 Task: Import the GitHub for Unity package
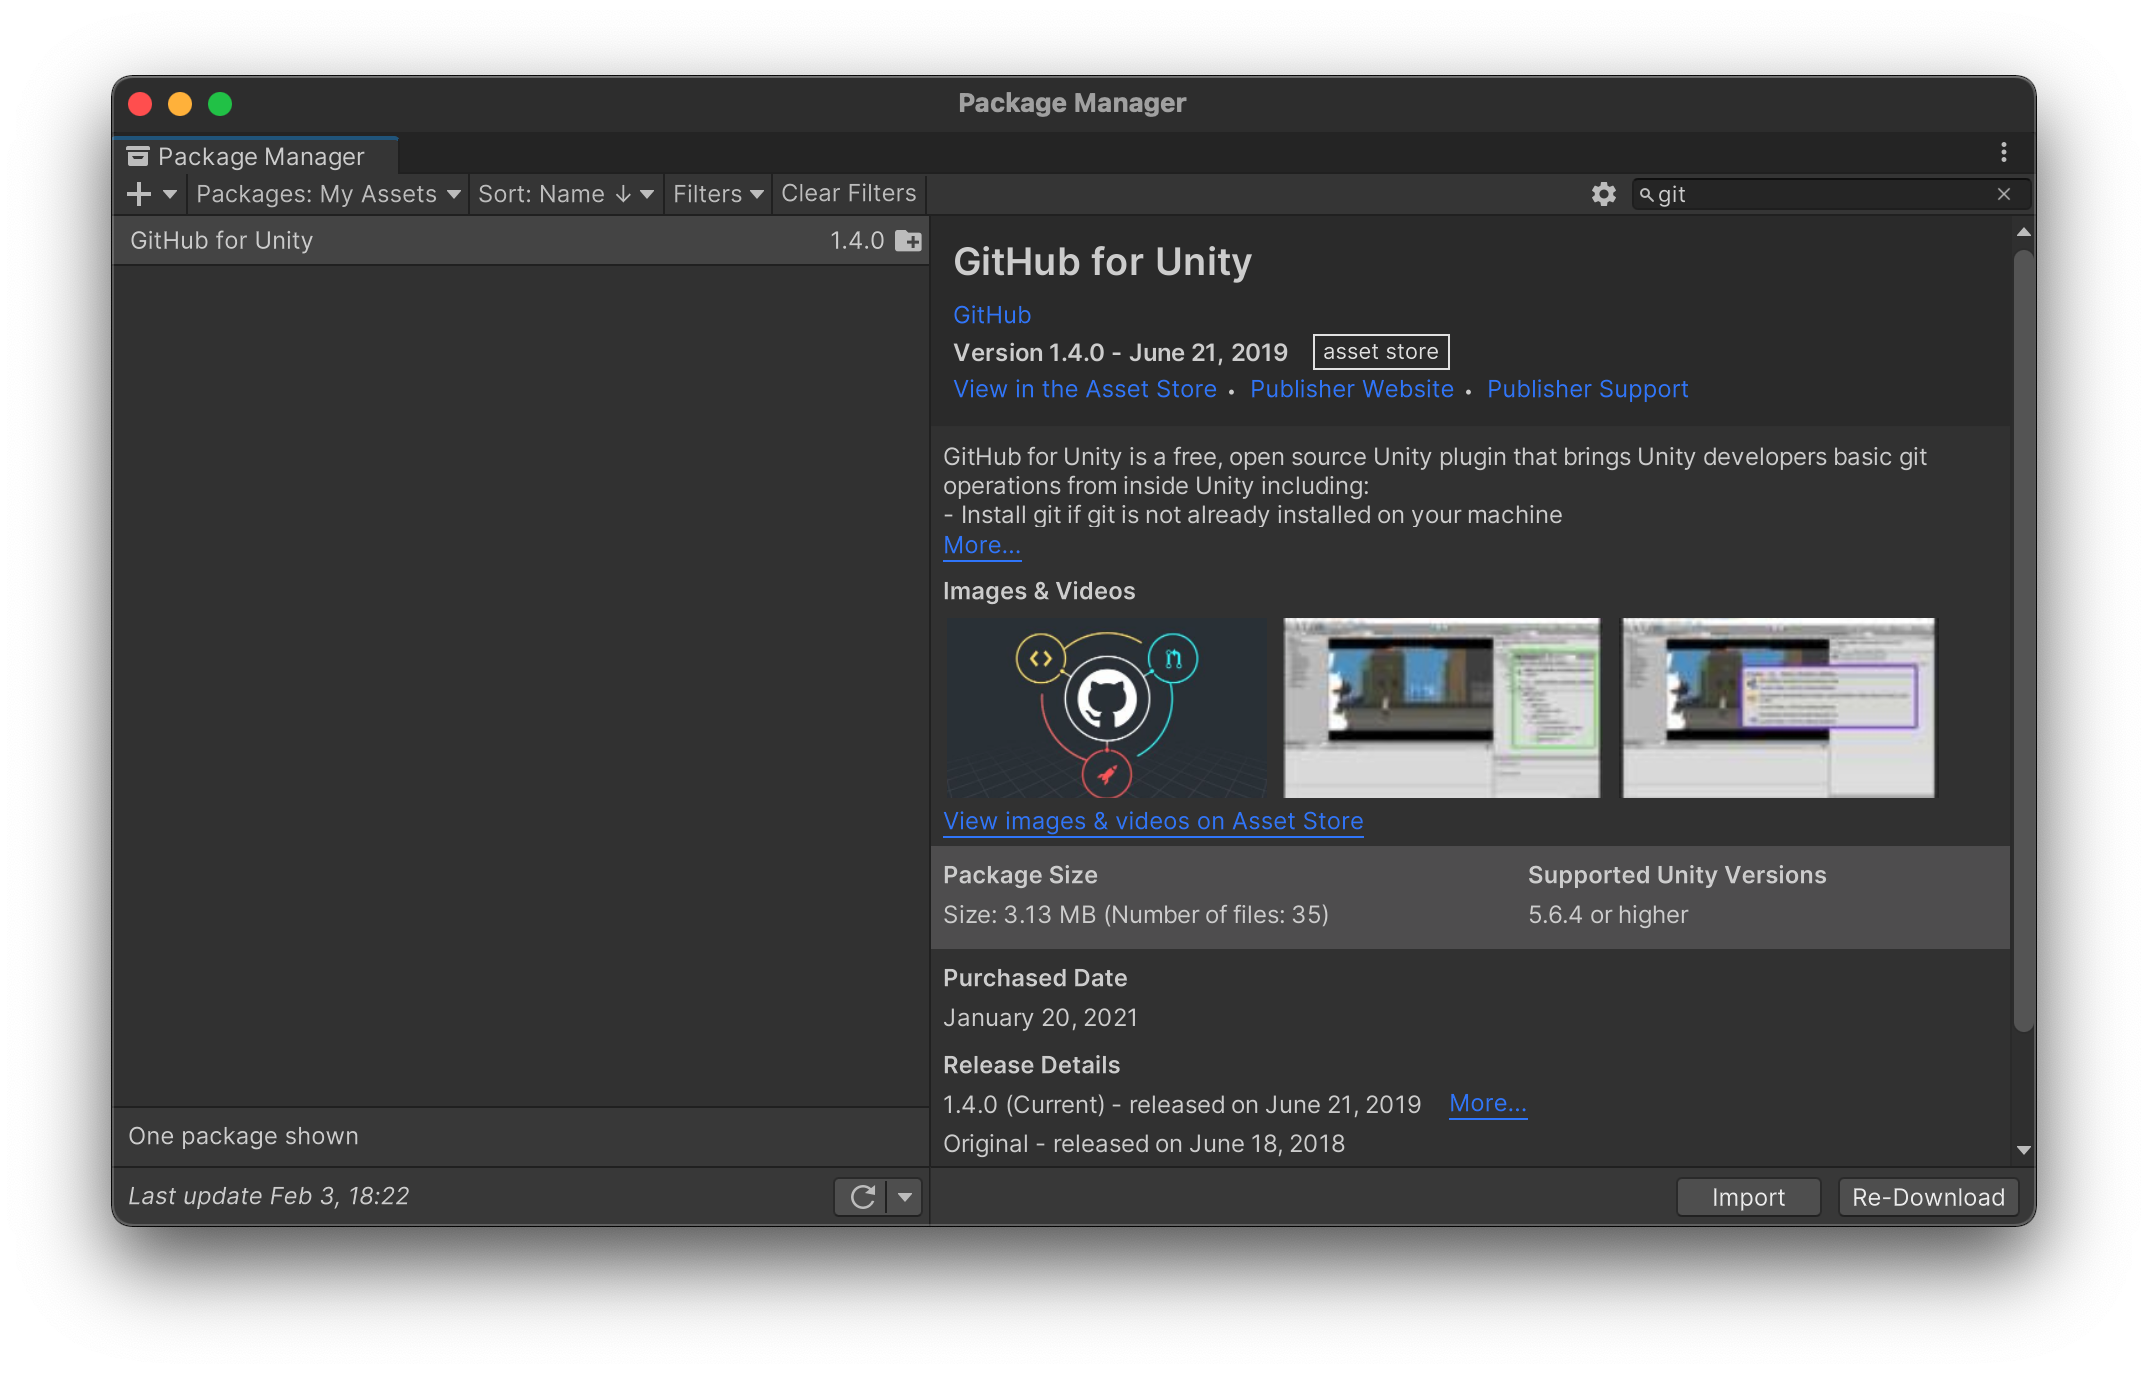tap(1748, 1196)
